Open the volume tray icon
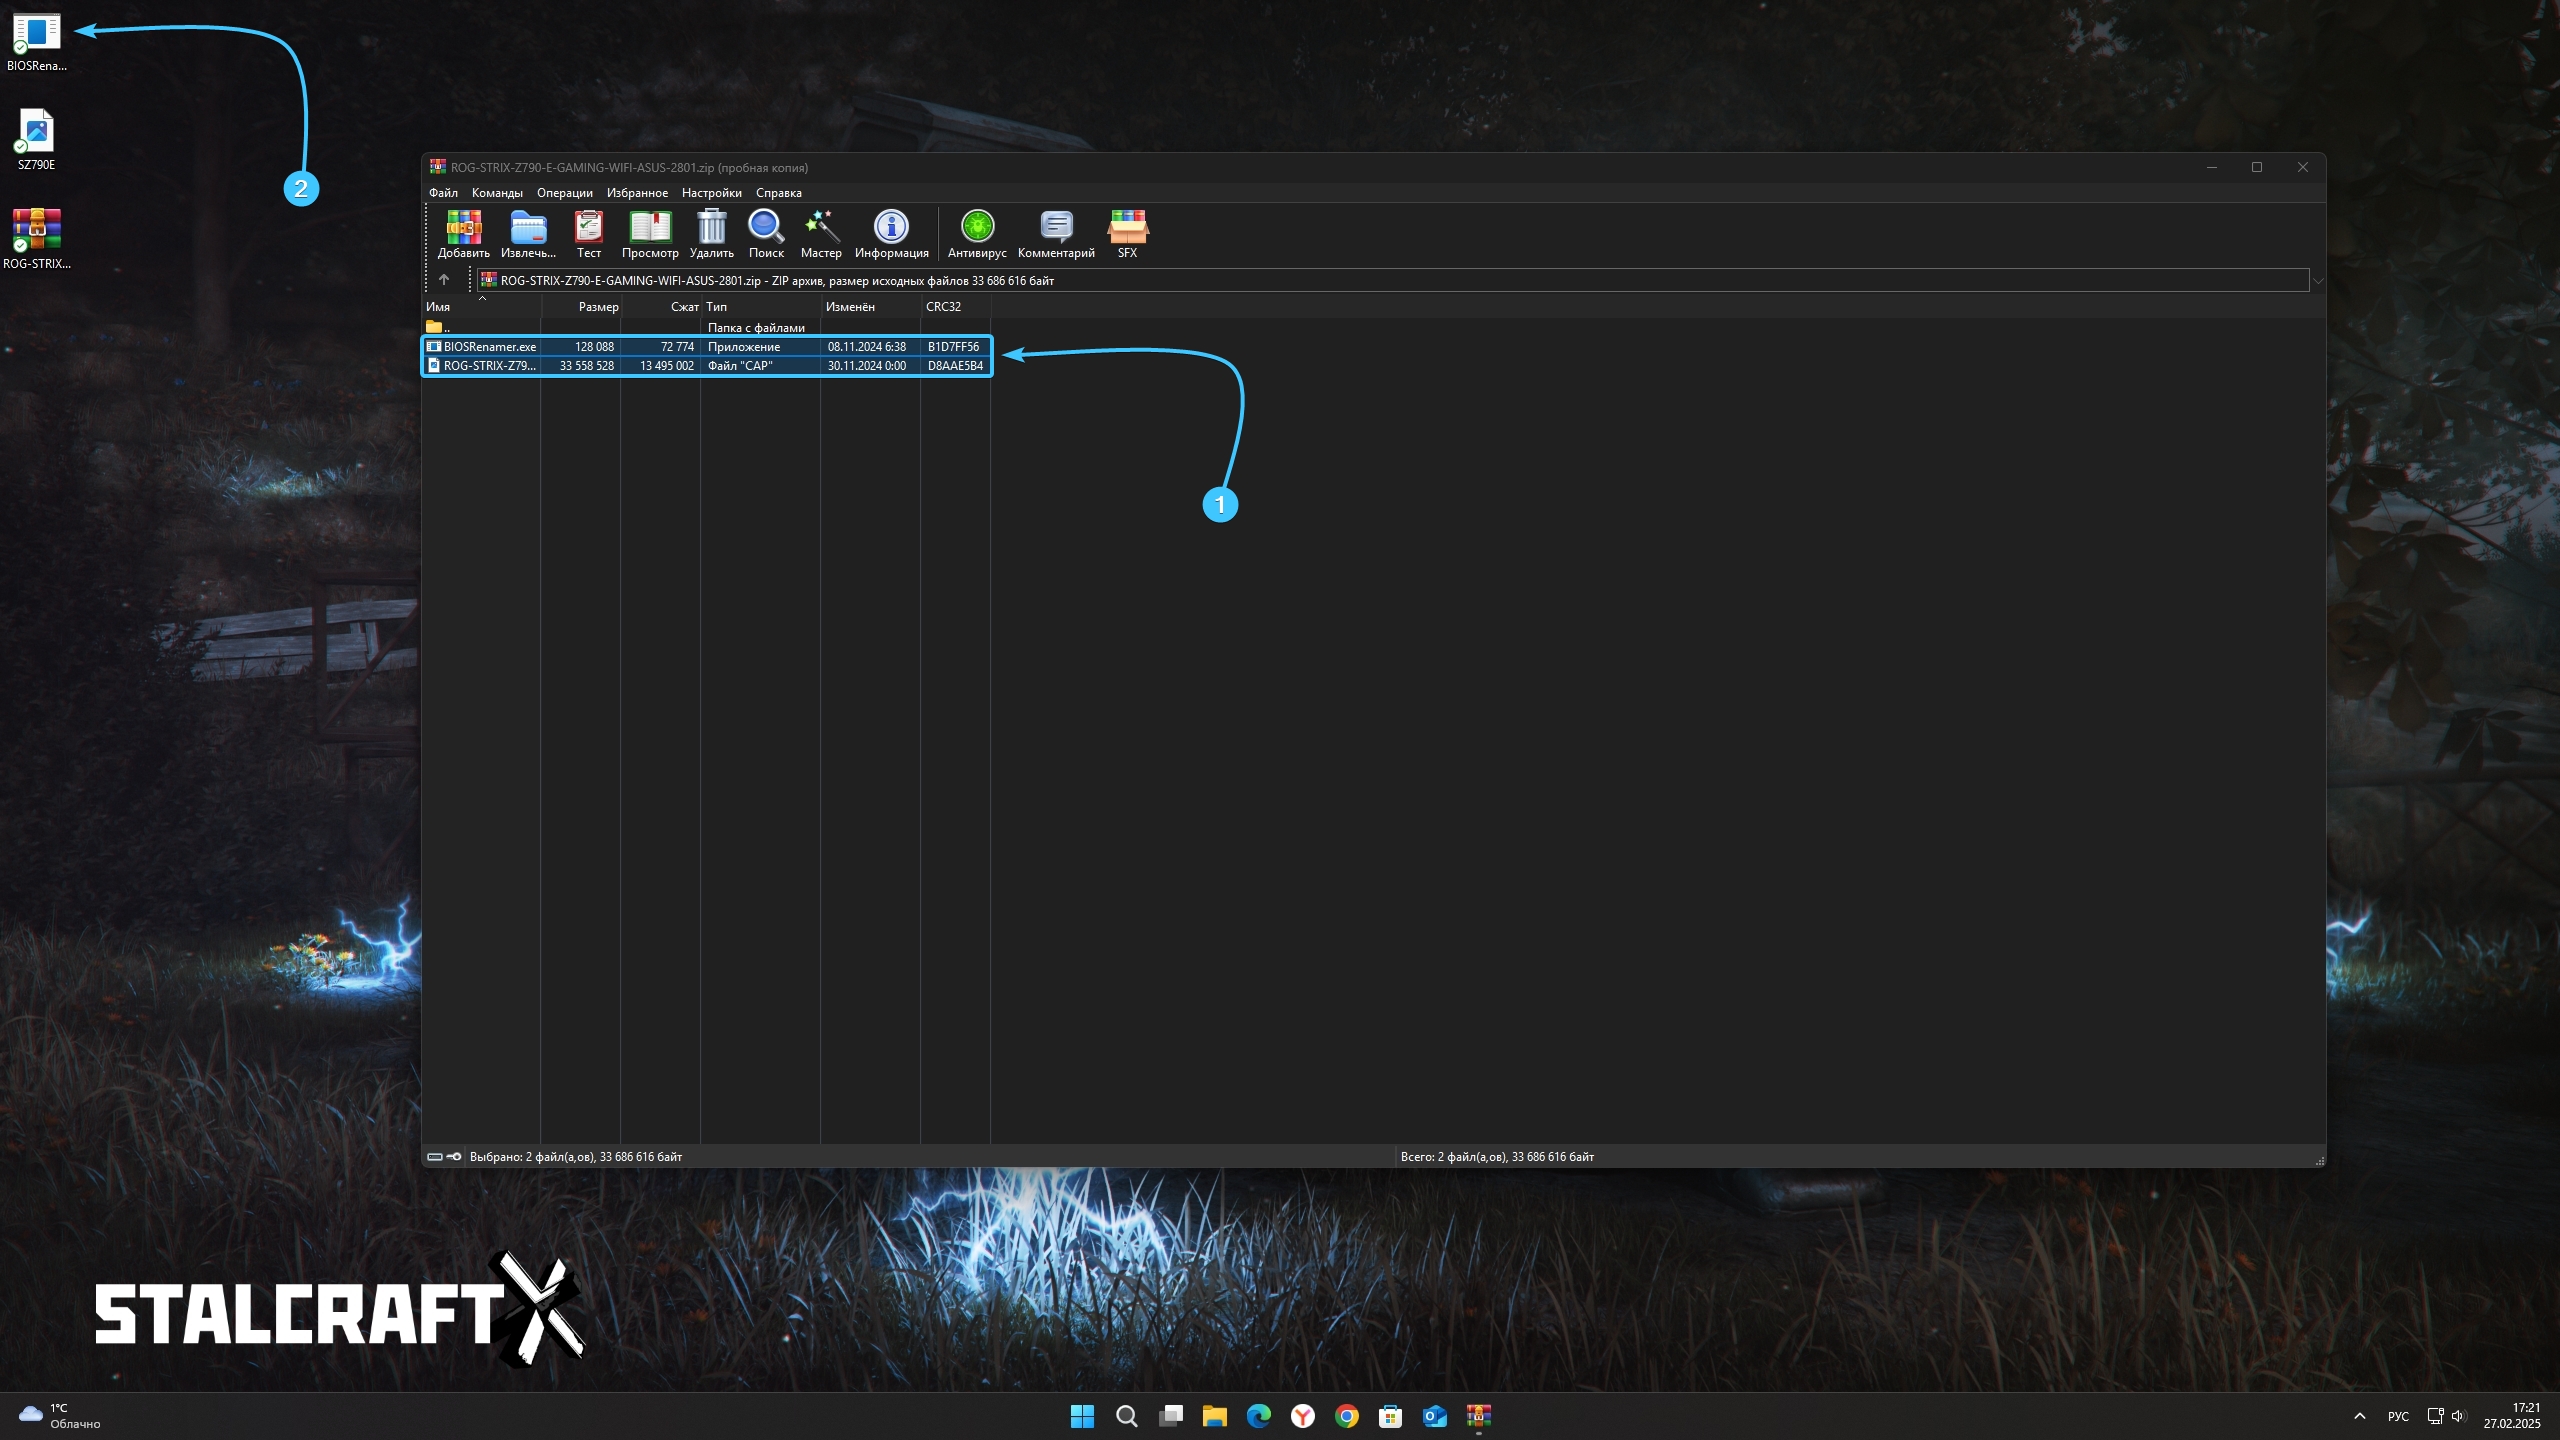The image size is (2560, 1440). point(2458,1416)
